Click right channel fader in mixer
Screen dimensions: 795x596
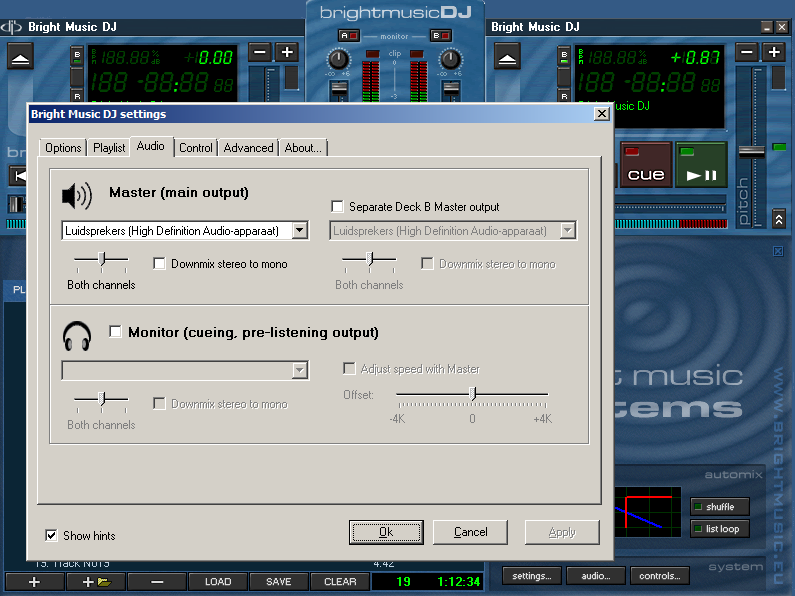click(451, 88)
